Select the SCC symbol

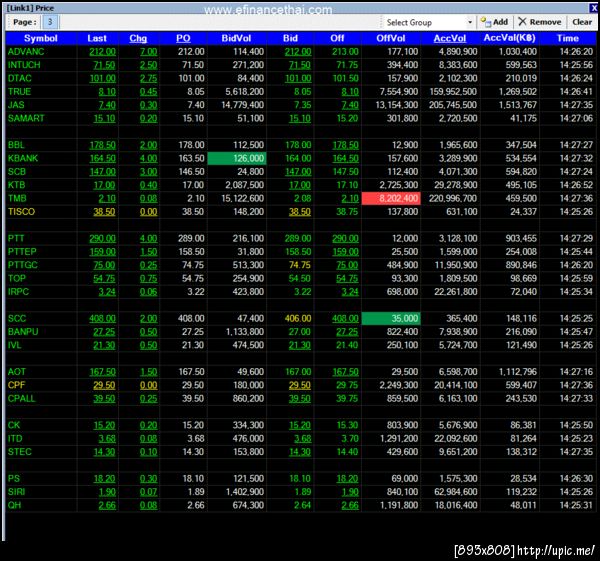point(17,318)
